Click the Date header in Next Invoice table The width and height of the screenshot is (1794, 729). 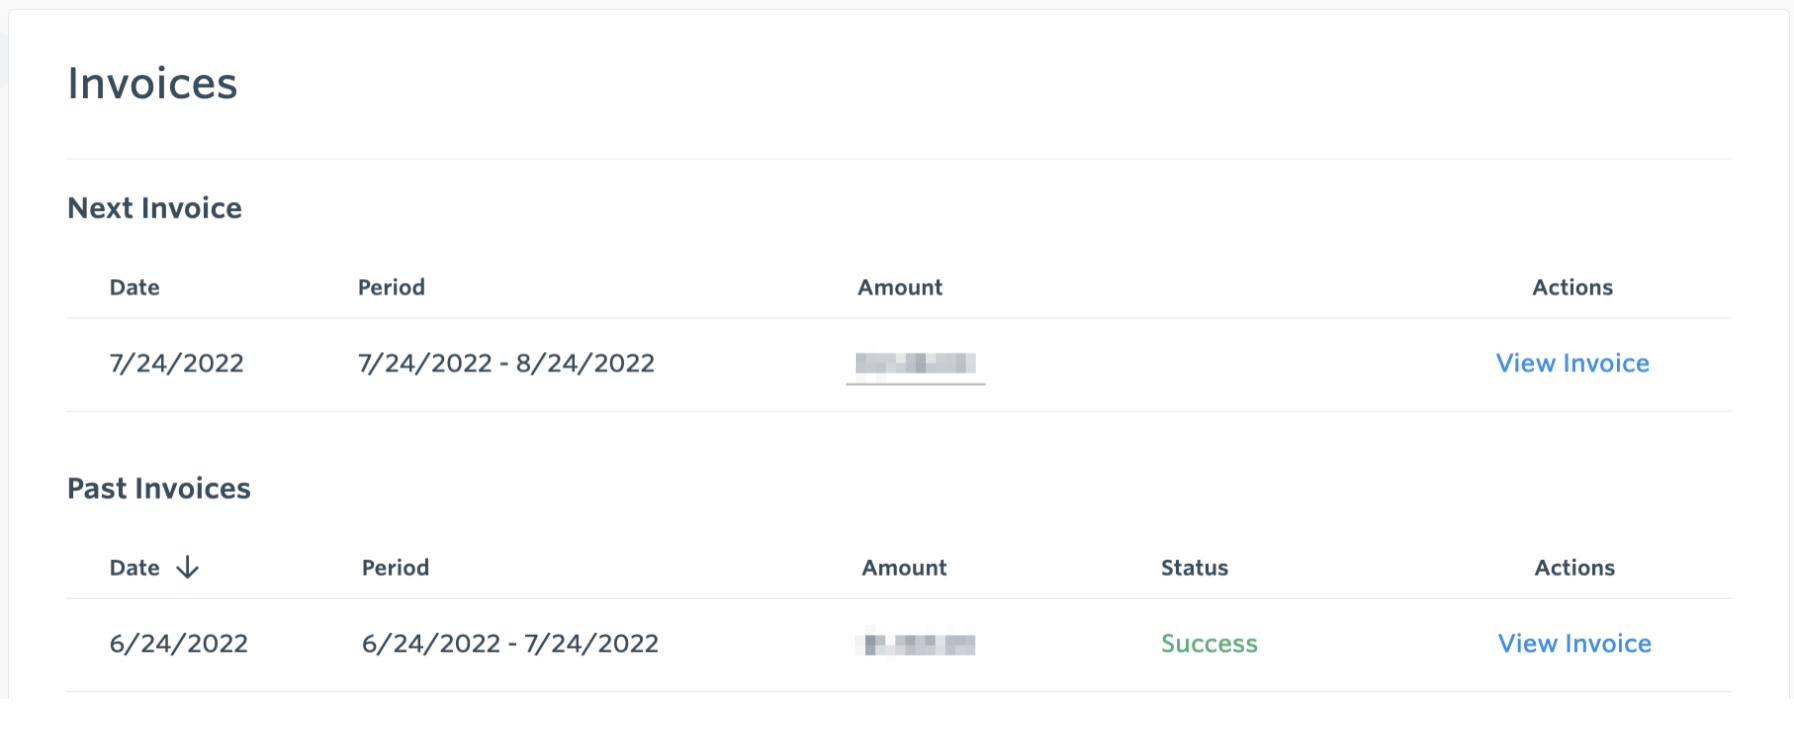[x=134, y=287]
